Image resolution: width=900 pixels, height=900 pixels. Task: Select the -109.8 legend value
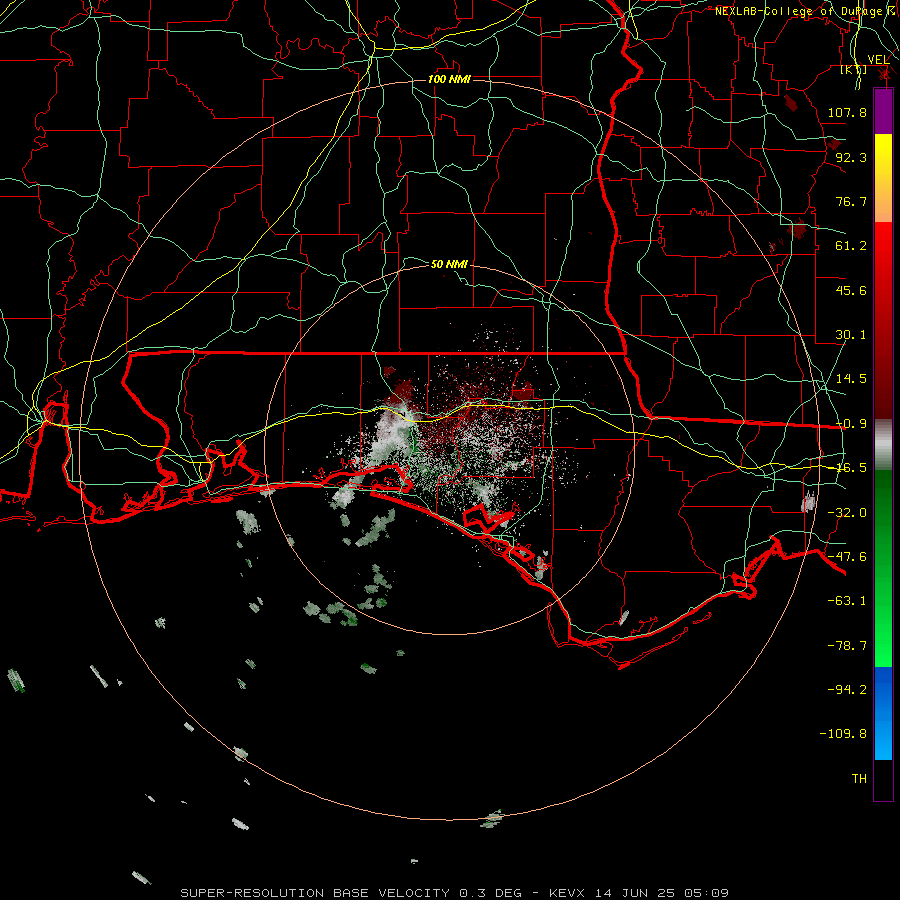point(843,734)
